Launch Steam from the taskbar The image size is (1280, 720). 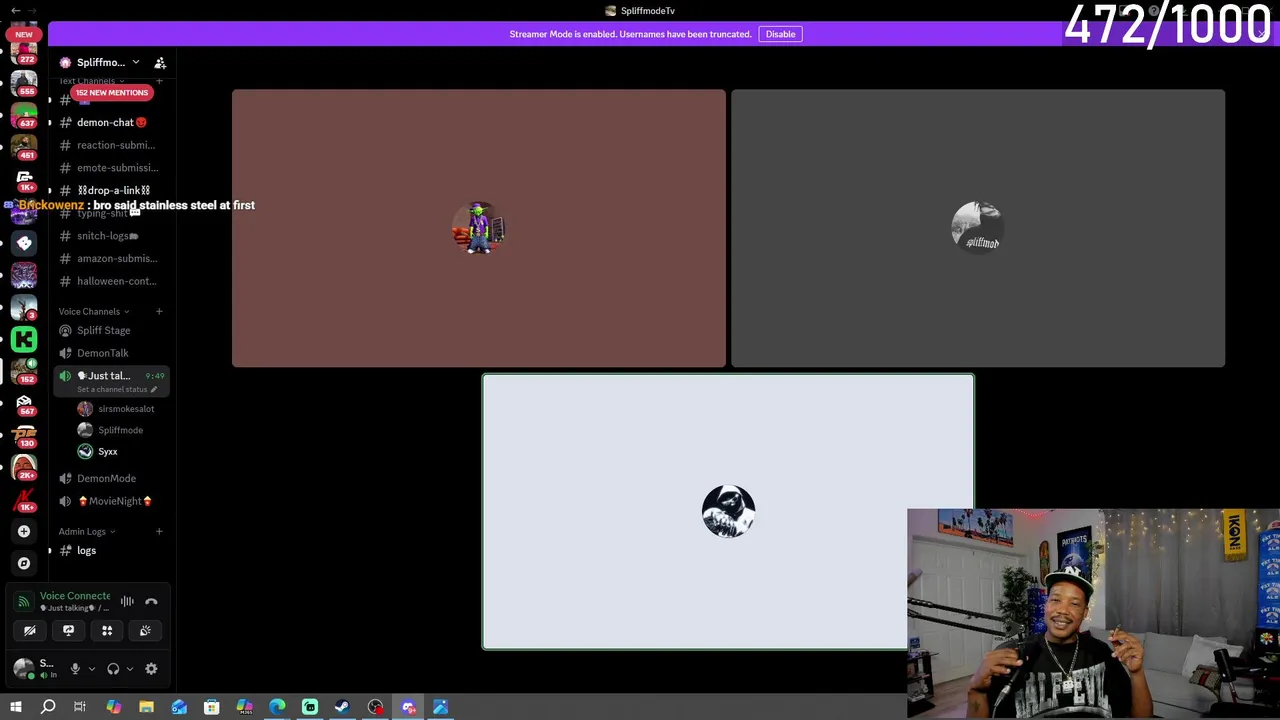click(342, 707)
